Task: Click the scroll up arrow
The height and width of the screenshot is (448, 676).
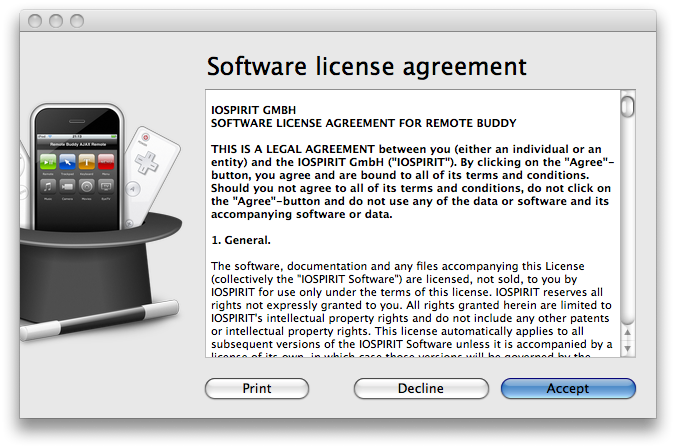Action: [628, 332]
